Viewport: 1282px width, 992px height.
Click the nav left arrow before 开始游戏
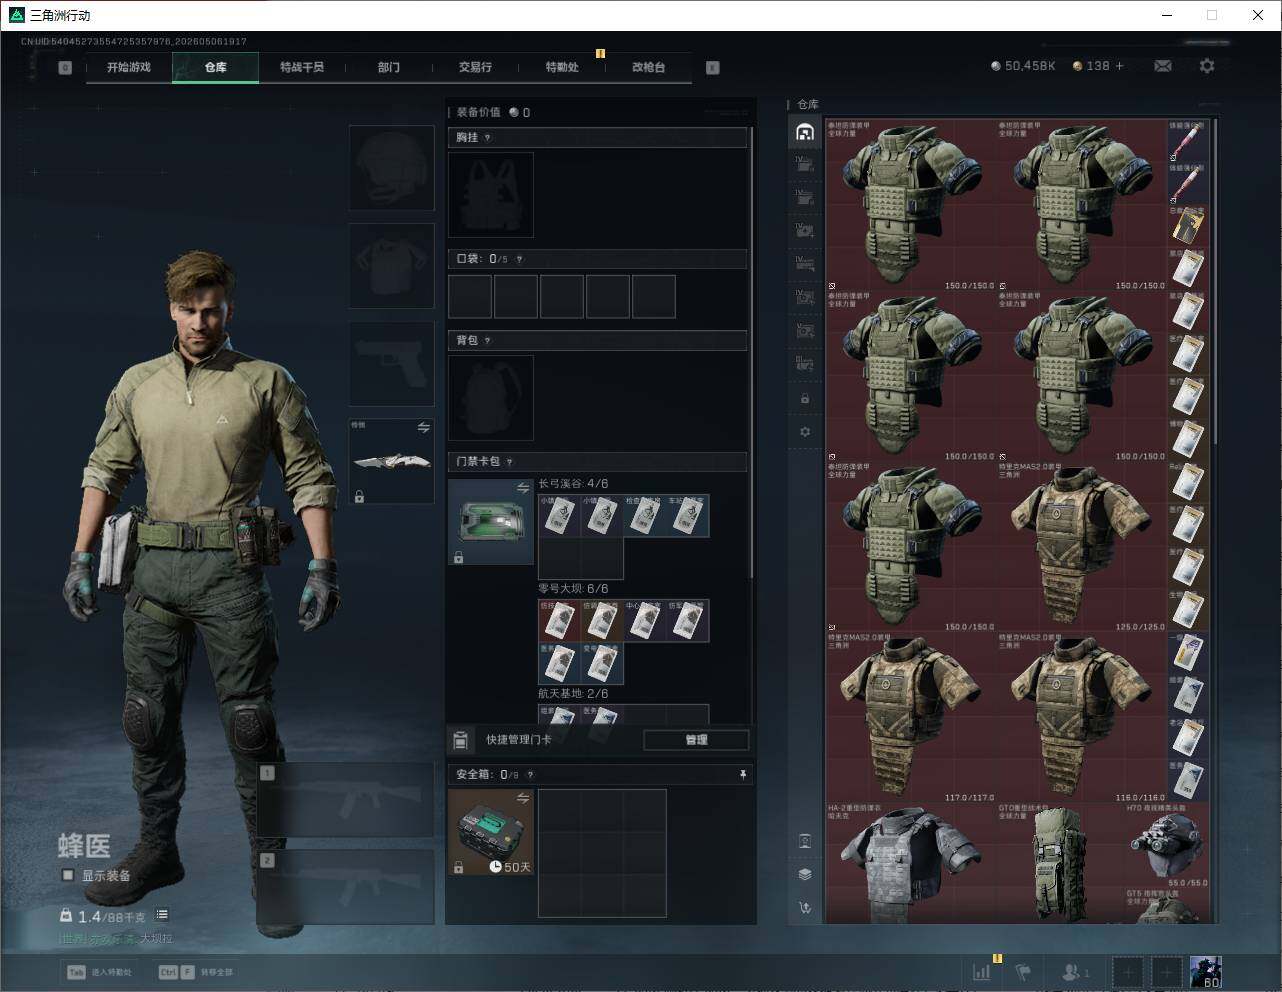click(x=65, y=68)
